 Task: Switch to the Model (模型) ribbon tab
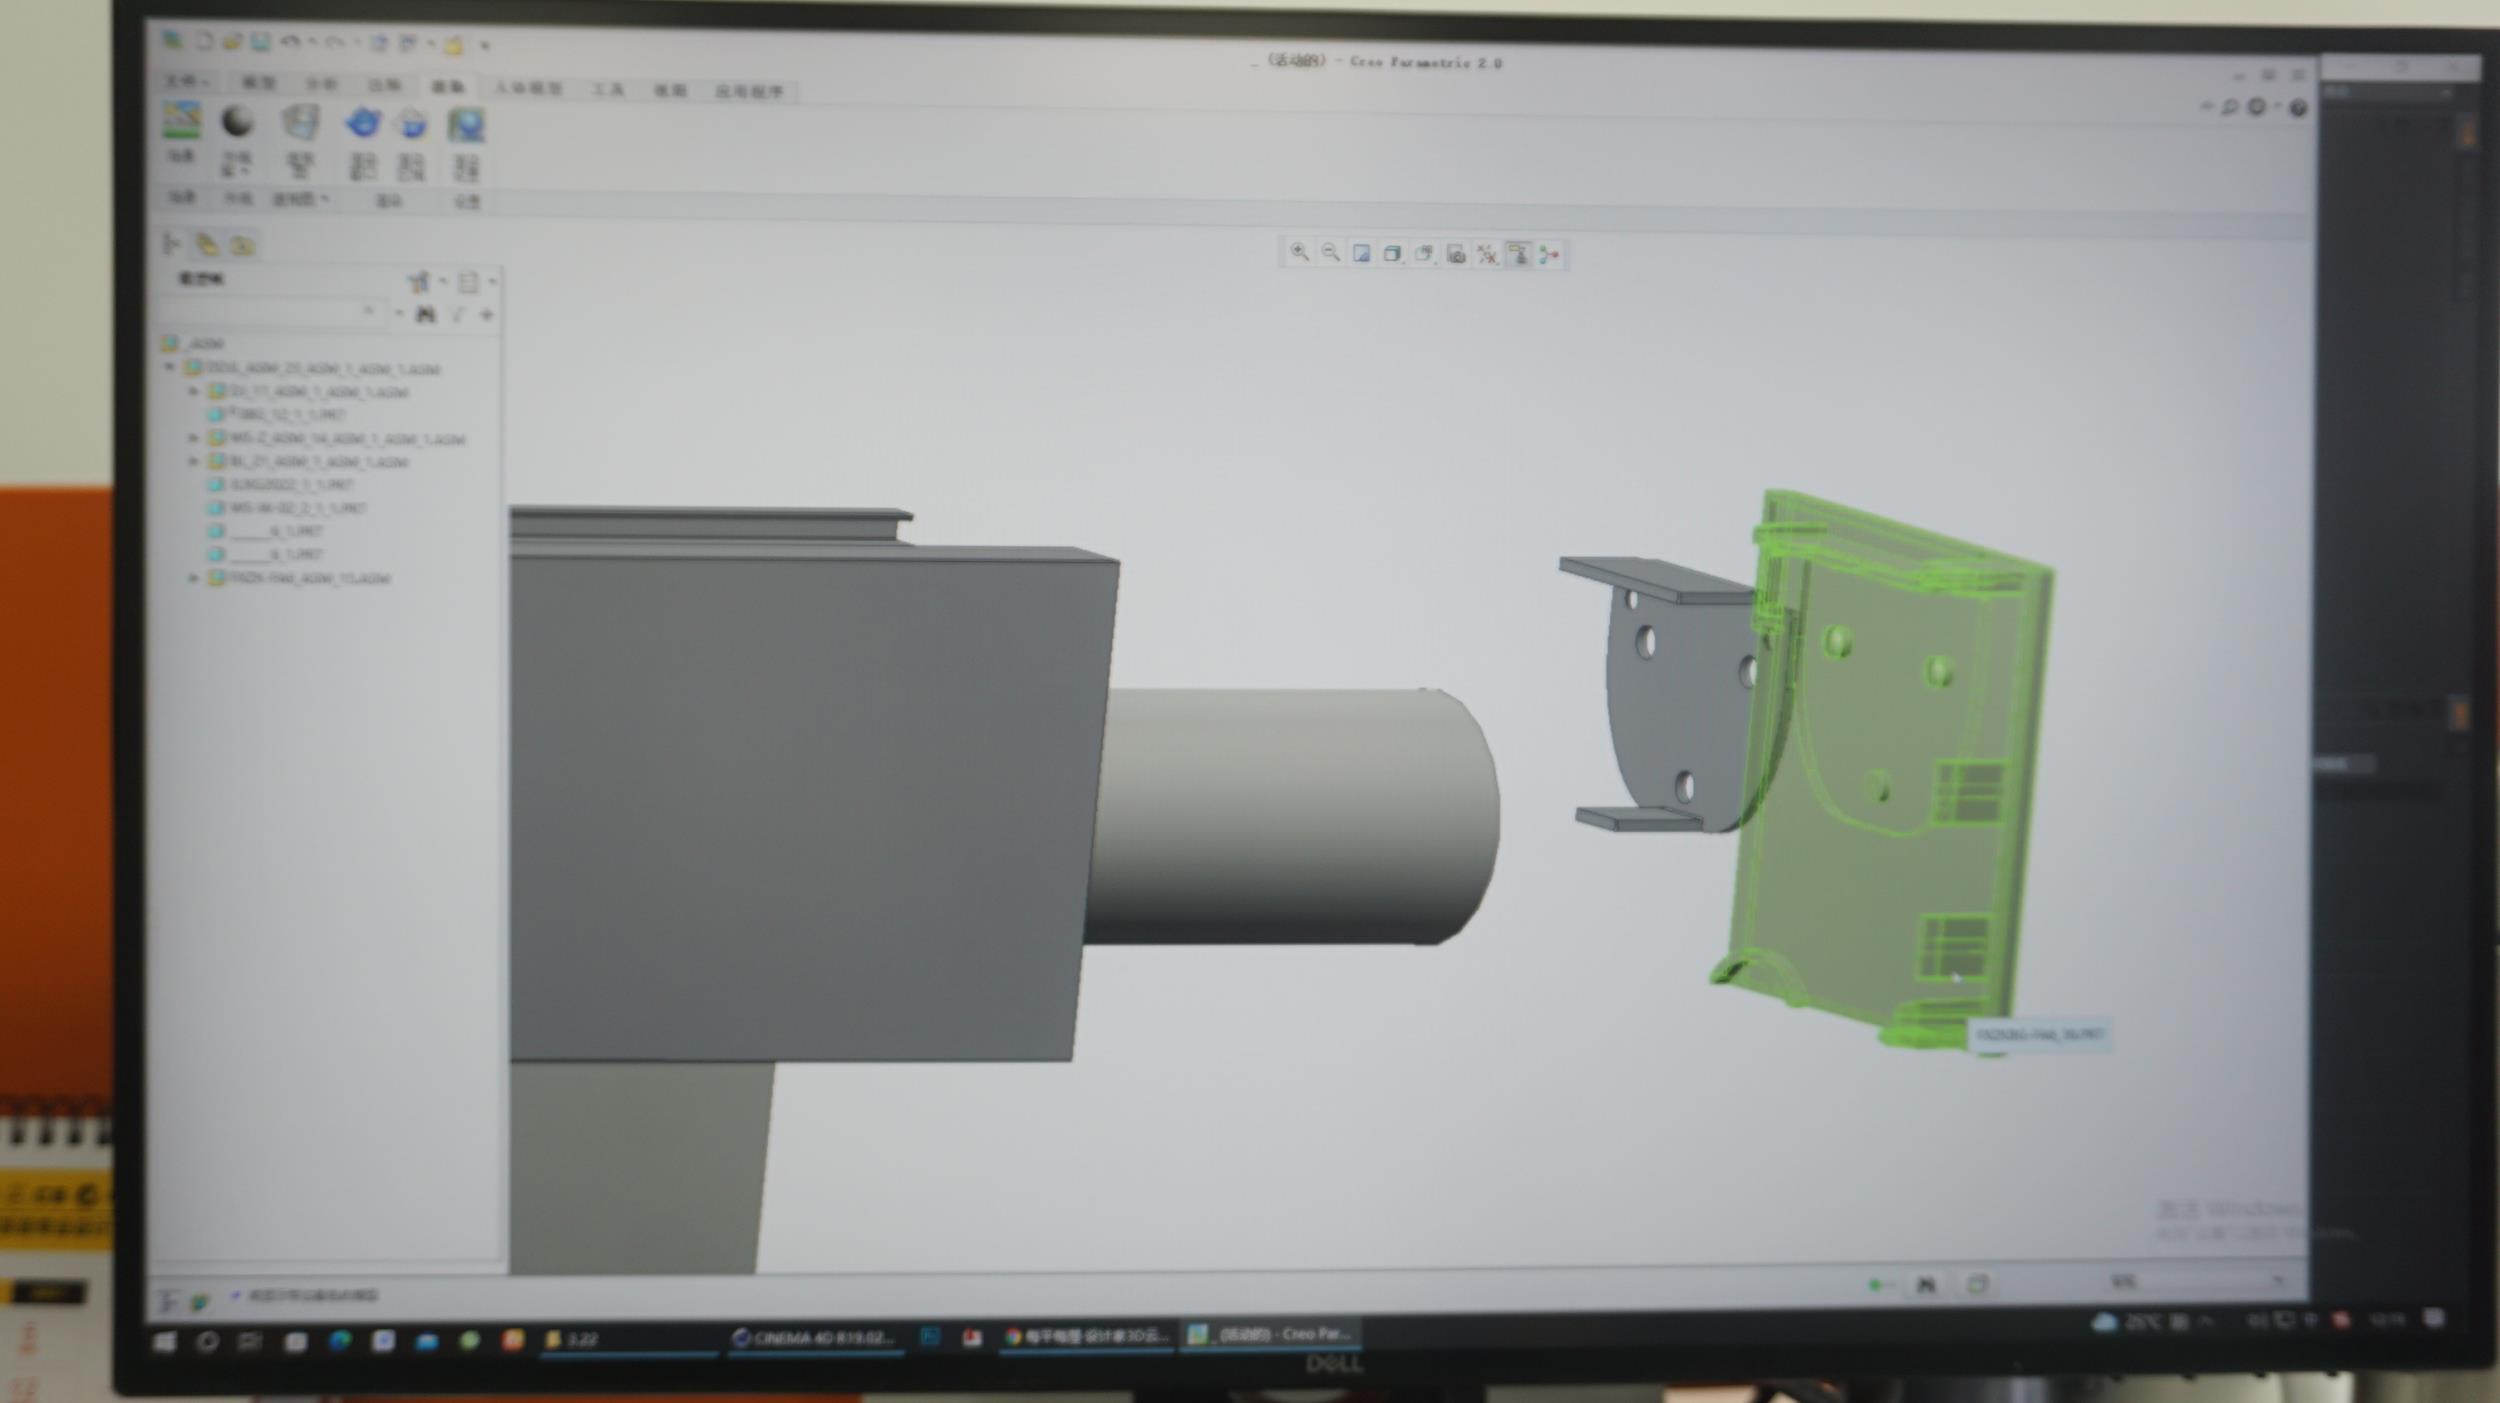pos(259,83)
